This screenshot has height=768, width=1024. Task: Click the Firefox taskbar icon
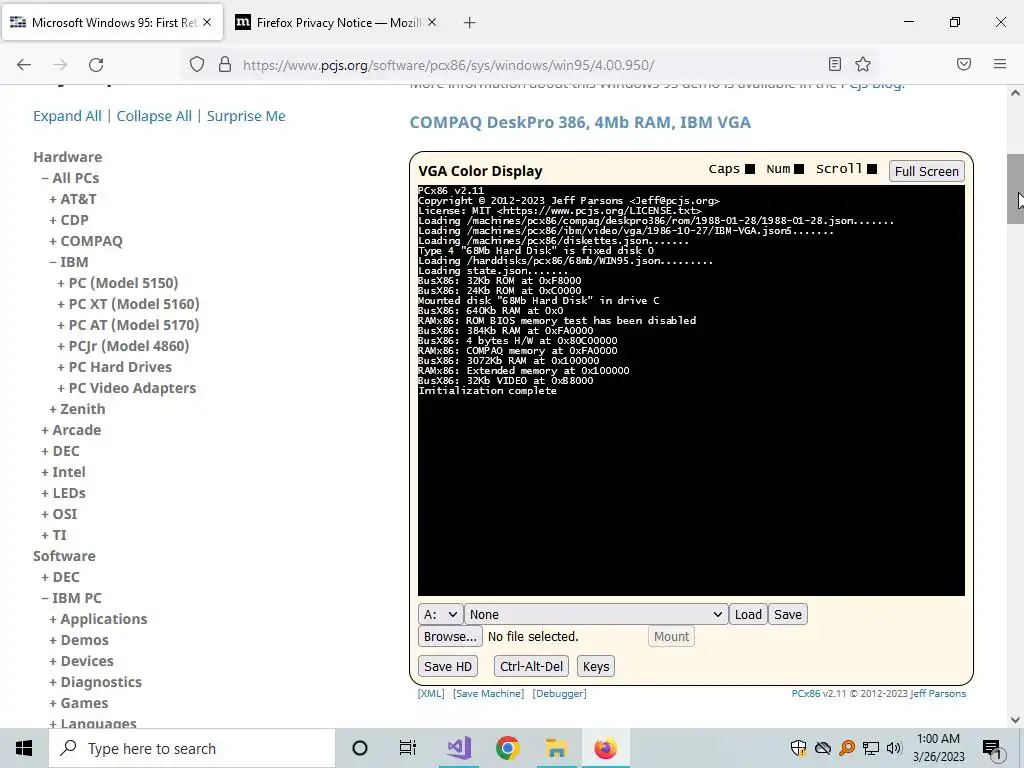[605, 748]
